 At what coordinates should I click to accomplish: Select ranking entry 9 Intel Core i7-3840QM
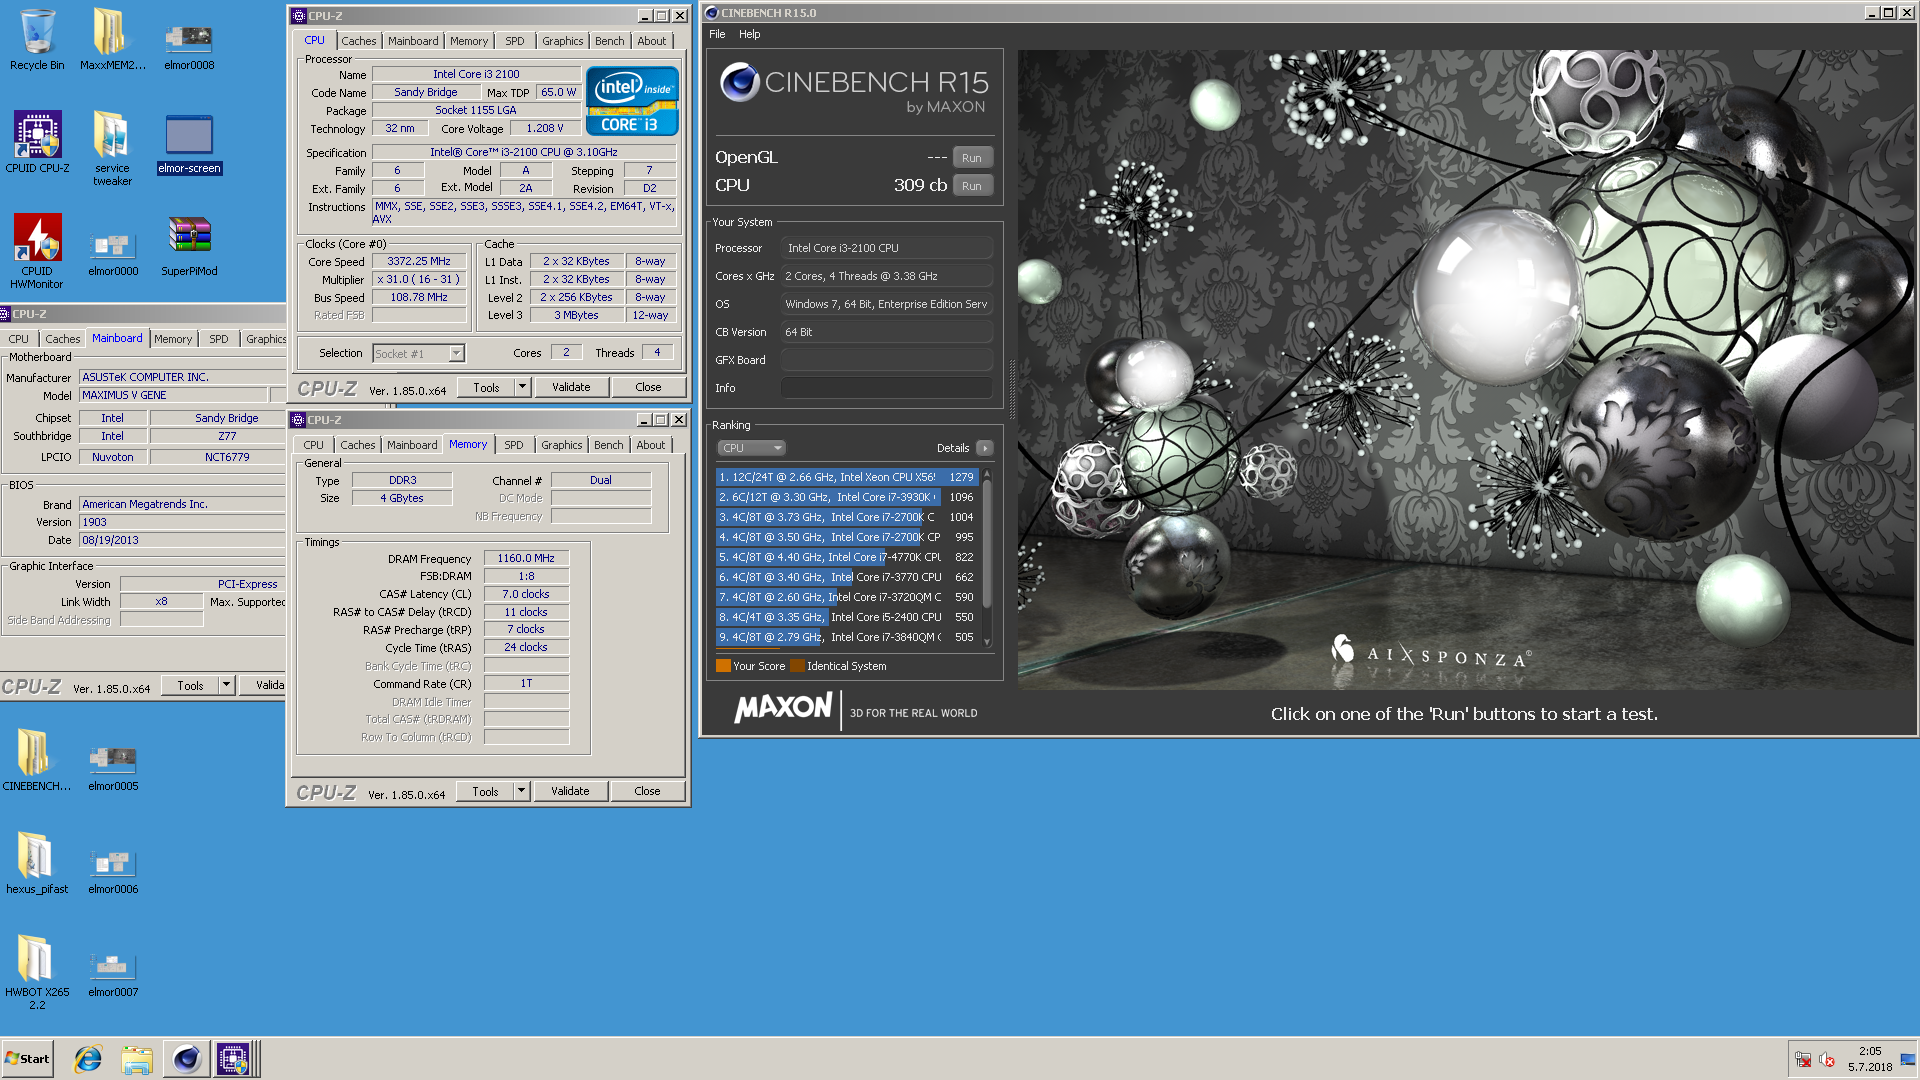pyautogui.click(x=846, y=637)
